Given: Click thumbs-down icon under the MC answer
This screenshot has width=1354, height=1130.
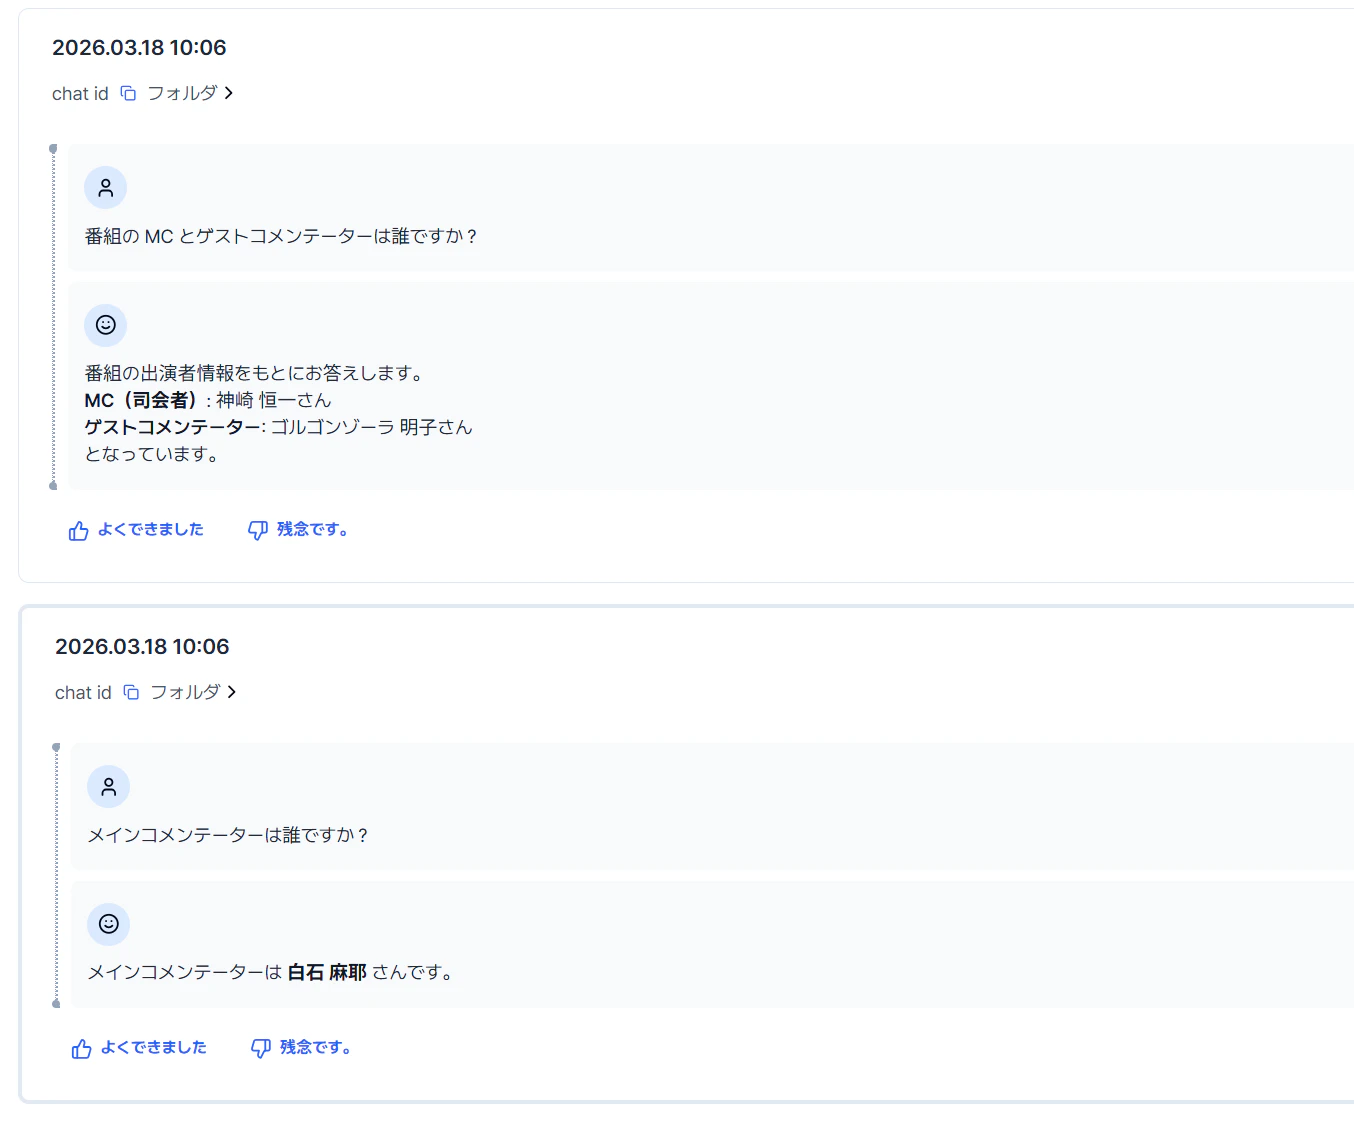Looking at the screenshot, I should coord(258,530).
